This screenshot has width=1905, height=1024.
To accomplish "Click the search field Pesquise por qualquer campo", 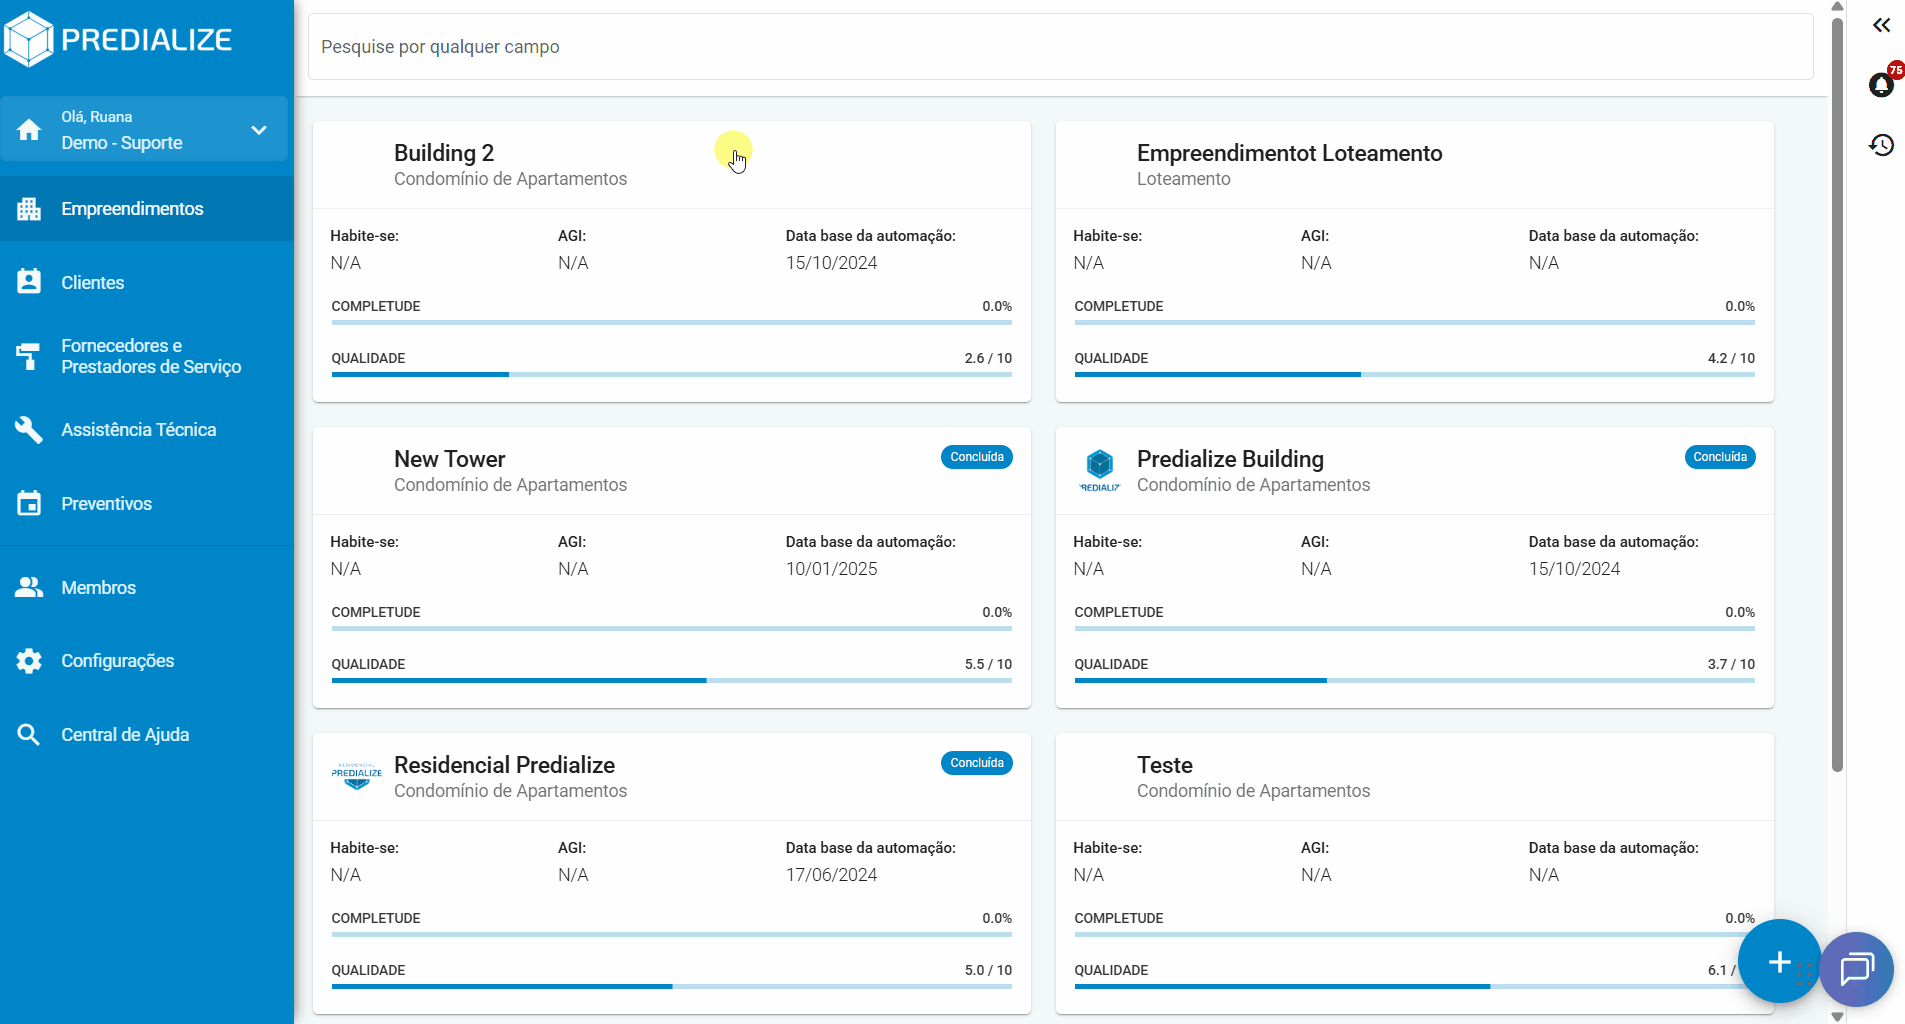I will [1060, 47].
